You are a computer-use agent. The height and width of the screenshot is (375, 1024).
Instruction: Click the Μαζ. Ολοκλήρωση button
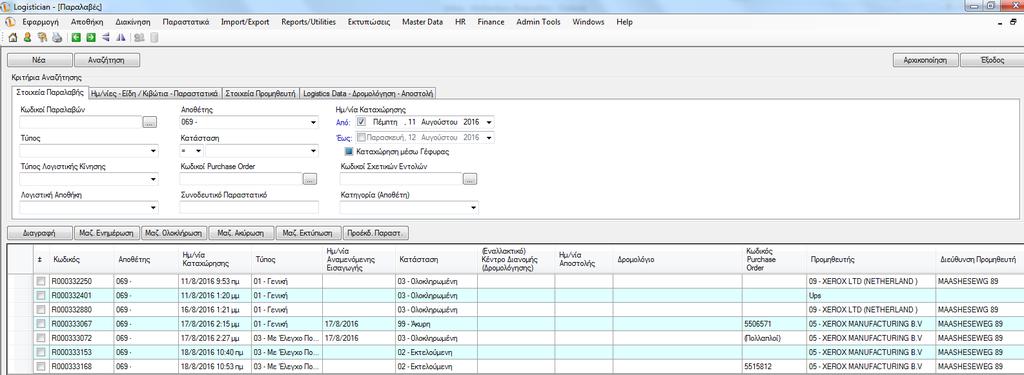tap(174, 233)
